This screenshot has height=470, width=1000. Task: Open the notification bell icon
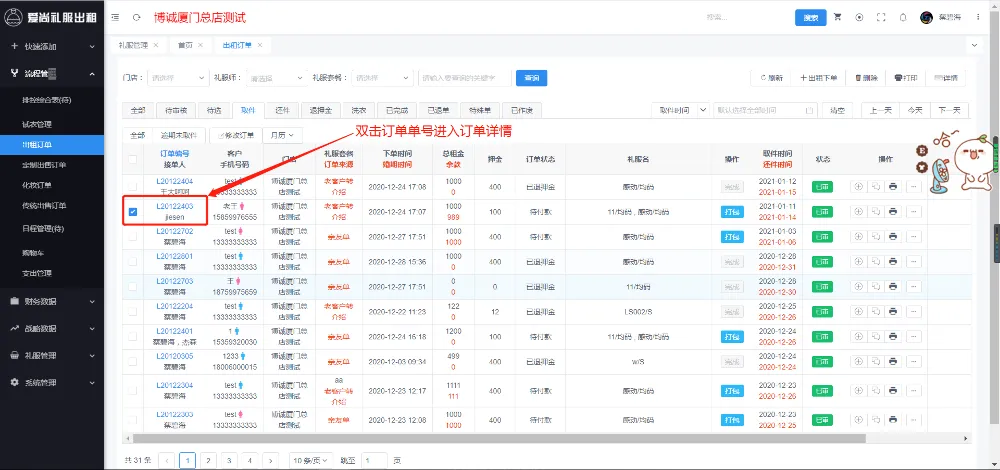(903, 18)
